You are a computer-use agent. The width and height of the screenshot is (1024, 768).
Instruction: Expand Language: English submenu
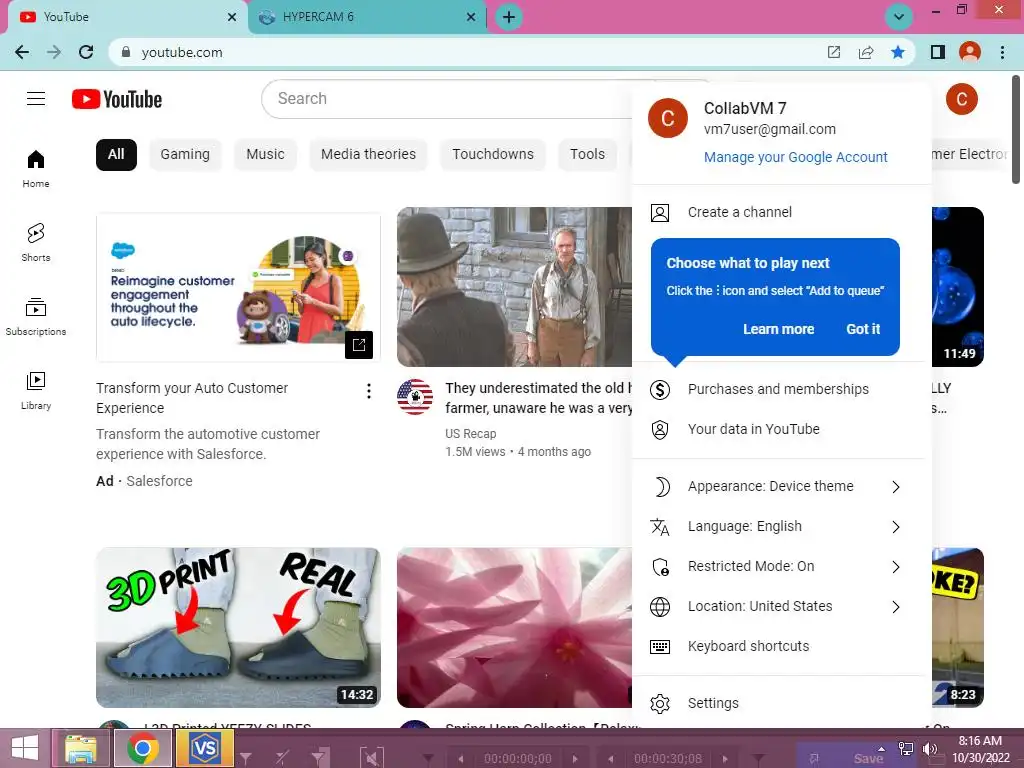click(x=782, y=526)
